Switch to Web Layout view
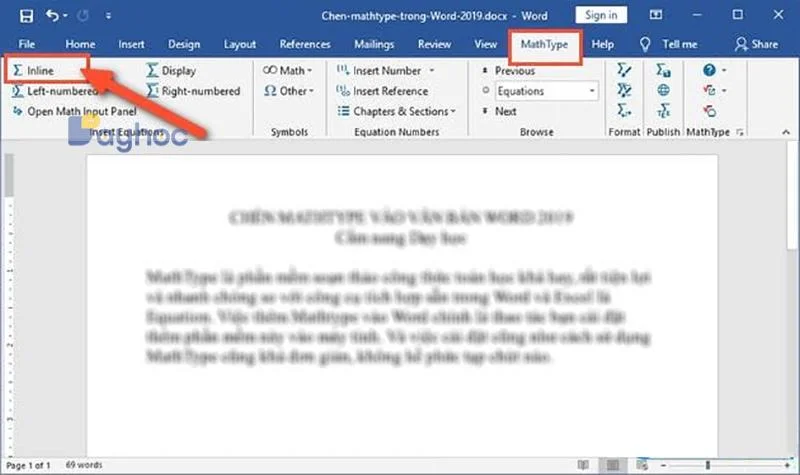This screenshot has width=800, height=475. [642, 465]
